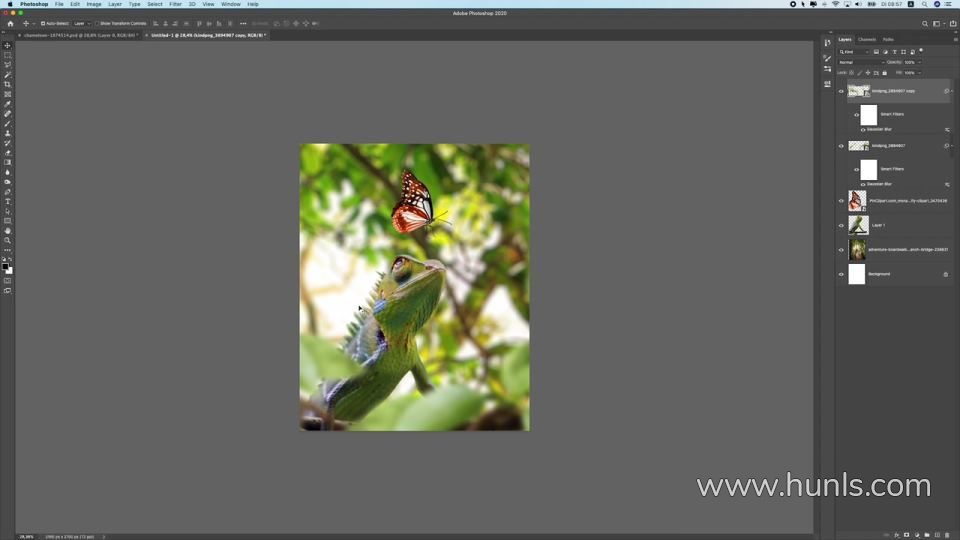
Task: Hide the Background layer visibility eye
Action: tap(841, 274)
